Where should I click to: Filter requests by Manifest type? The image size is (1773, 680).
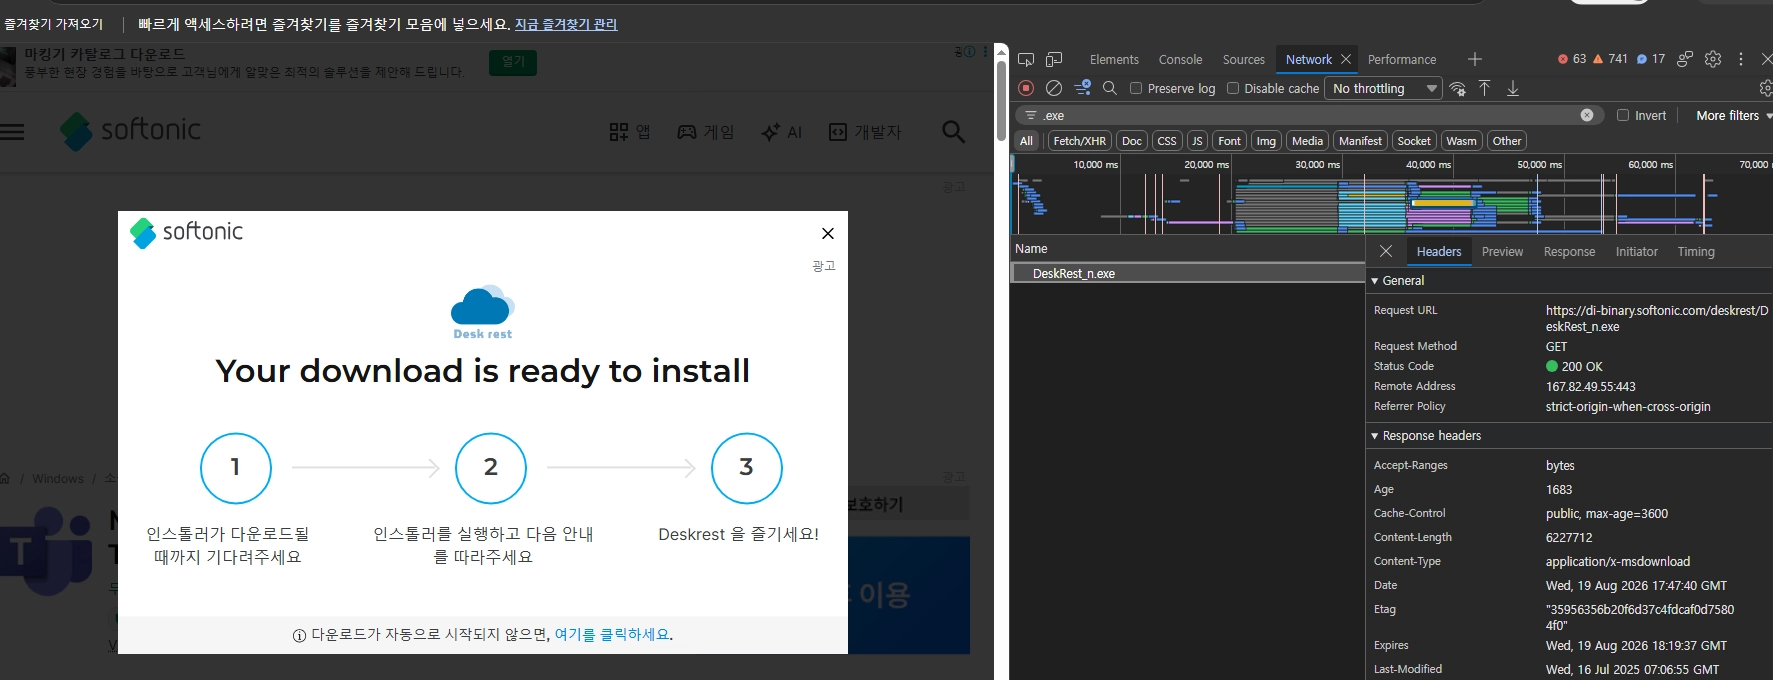click(x=1360, y=141)
